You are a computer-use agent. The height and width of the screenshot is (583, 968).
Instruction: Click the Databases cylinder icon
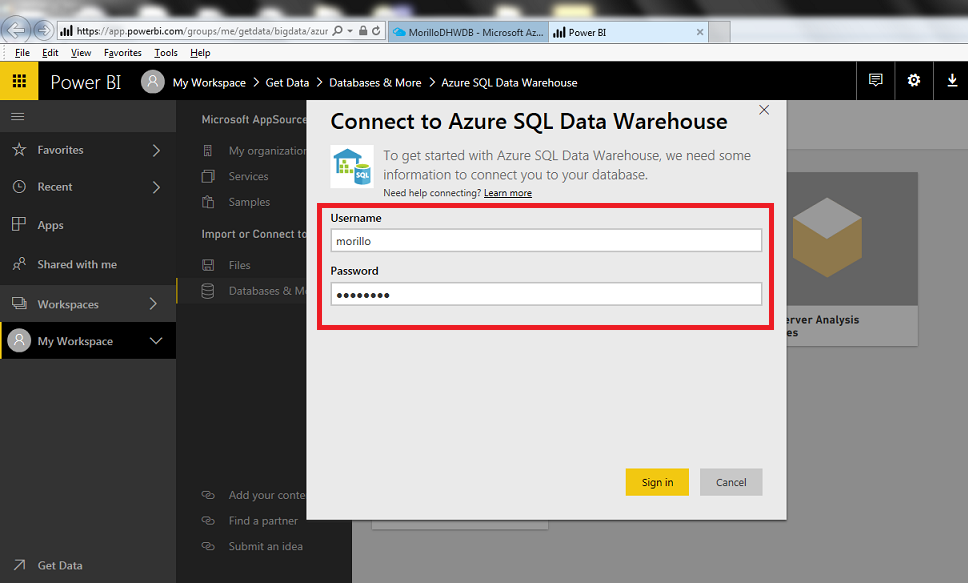click(x=208, y=291)
